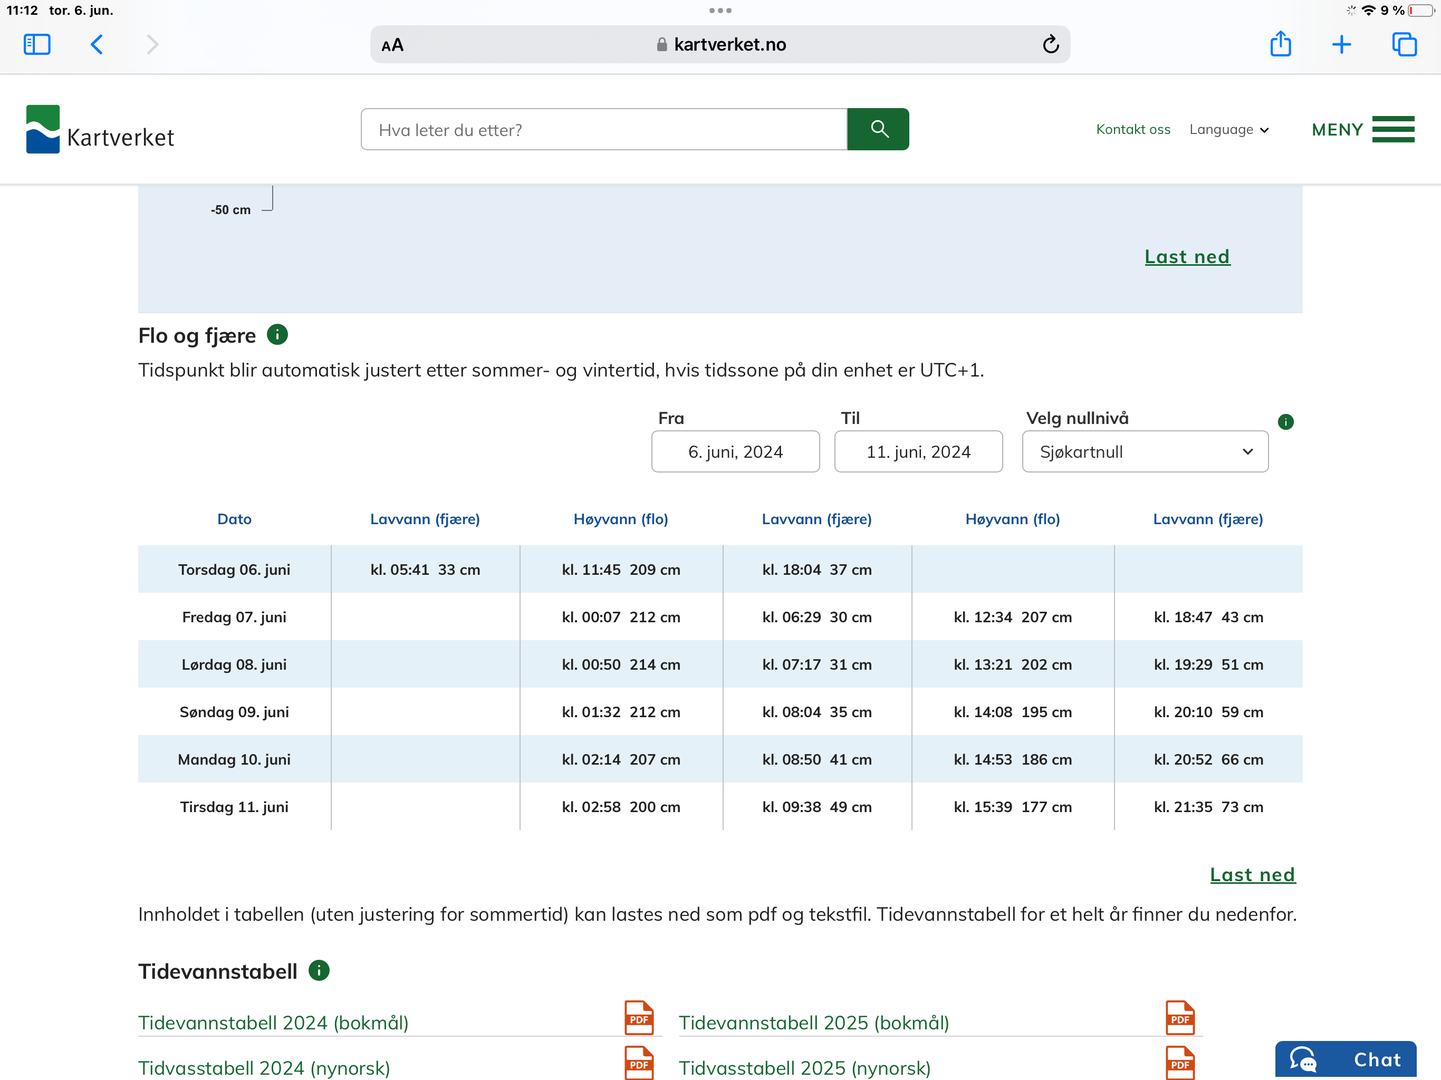Open the MENY hamburger menu
This screenshot has width=1441, height=1080.
point(1363,130)
